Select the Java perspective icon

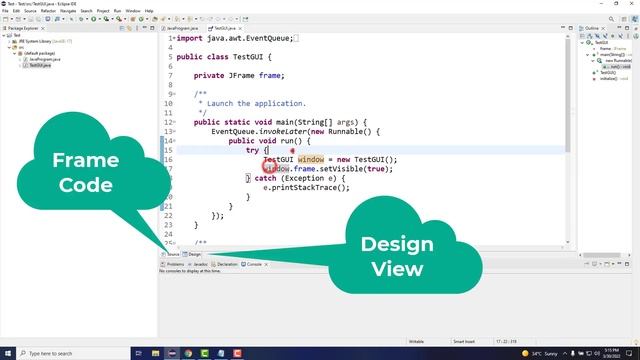pyautogui.click(x=636, y=19)
